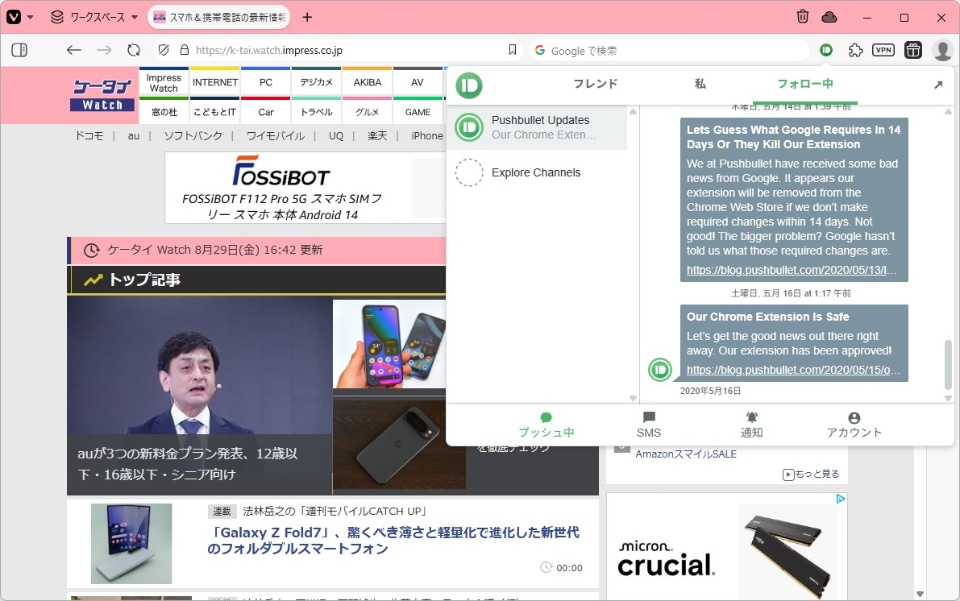960x601 pixels.
Task: Open Car nav item
Action: coord(266,112)
